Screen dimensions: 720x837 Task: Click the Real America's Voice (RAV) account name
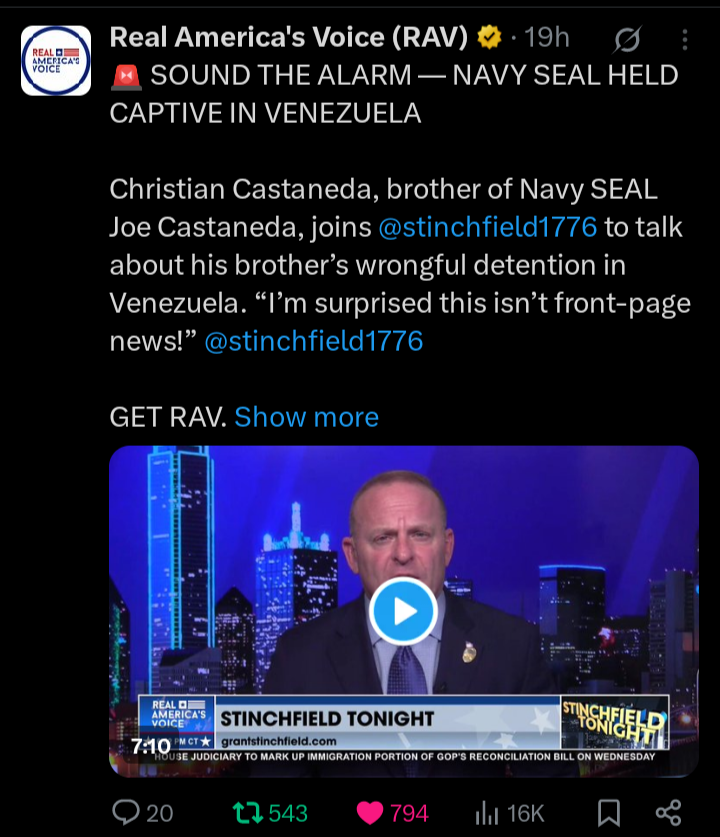click(x=289, y=37)
